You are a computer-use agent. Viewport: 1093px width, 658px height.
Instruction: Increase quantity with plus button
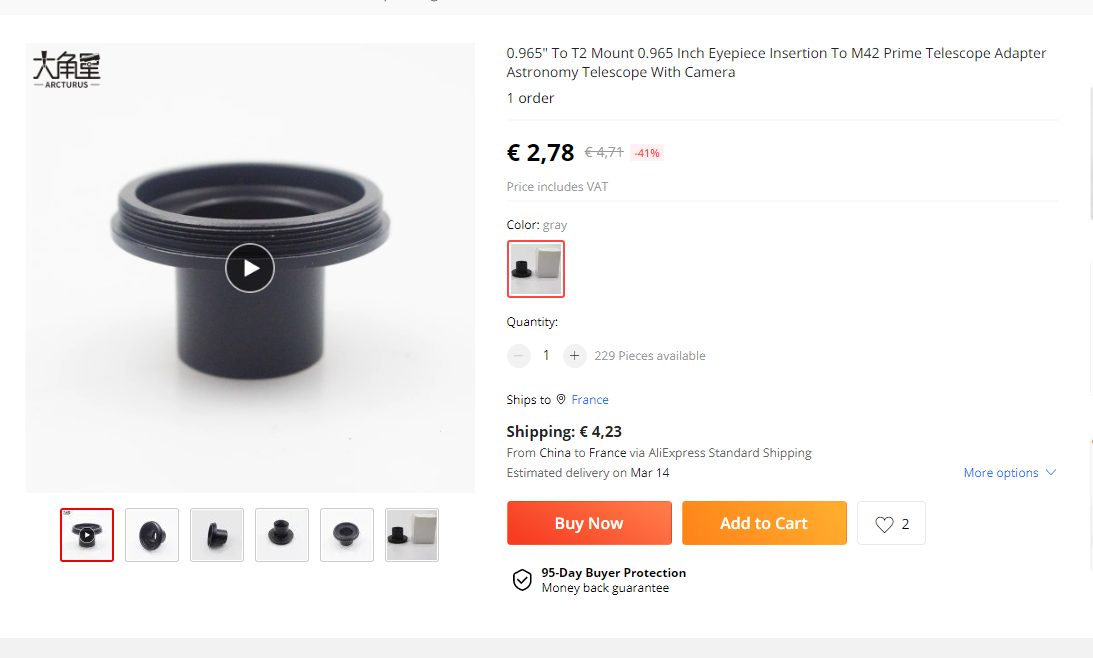(x=574, y=355)
